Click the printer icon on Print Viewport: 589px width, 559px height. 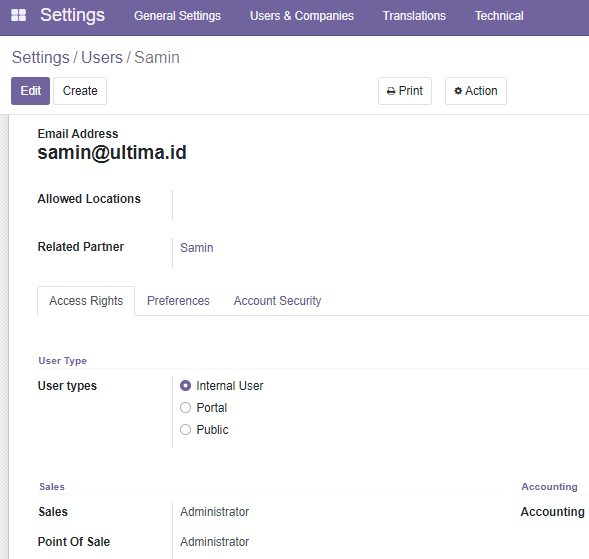pyautogui.click(x=391, y=91)
